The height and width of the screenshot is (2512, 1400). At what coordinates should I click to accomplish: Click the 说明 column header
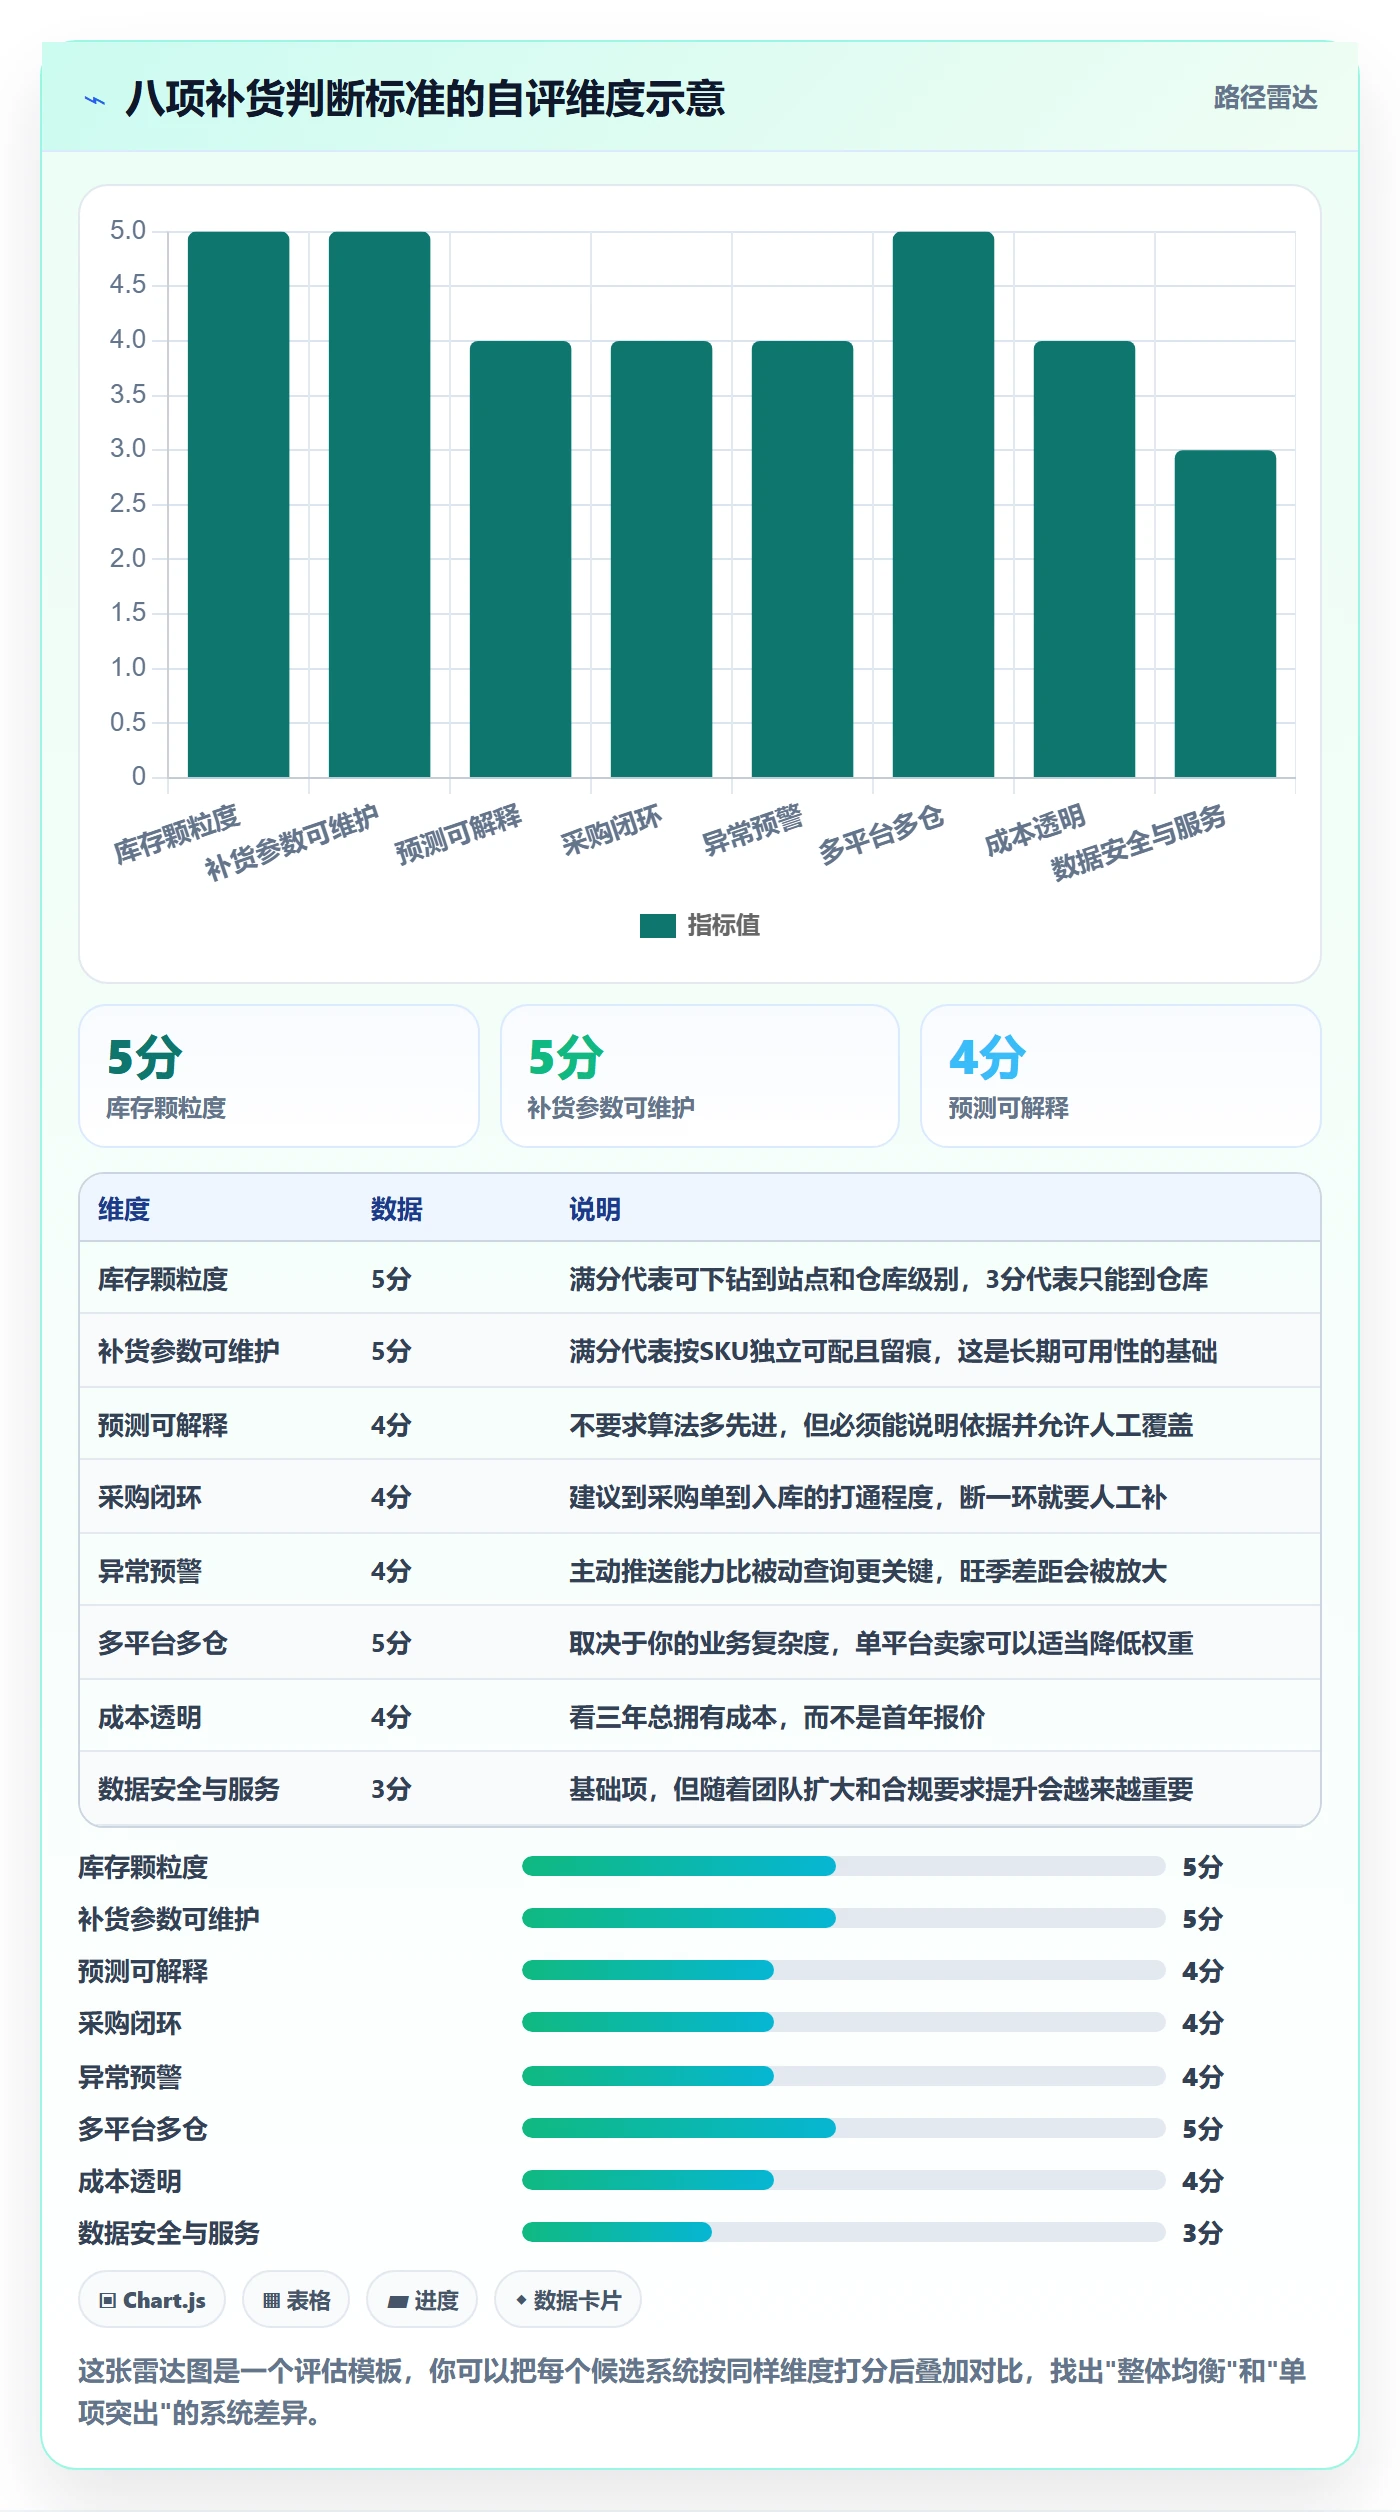[x=595, y=1209]
